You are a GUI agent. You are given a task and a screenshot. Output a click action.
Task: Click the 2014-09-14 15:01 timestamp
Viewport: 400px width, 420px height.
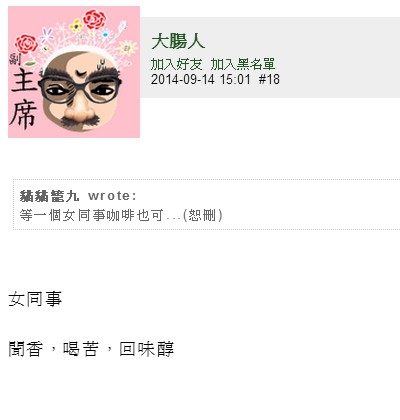pos(201,79)
